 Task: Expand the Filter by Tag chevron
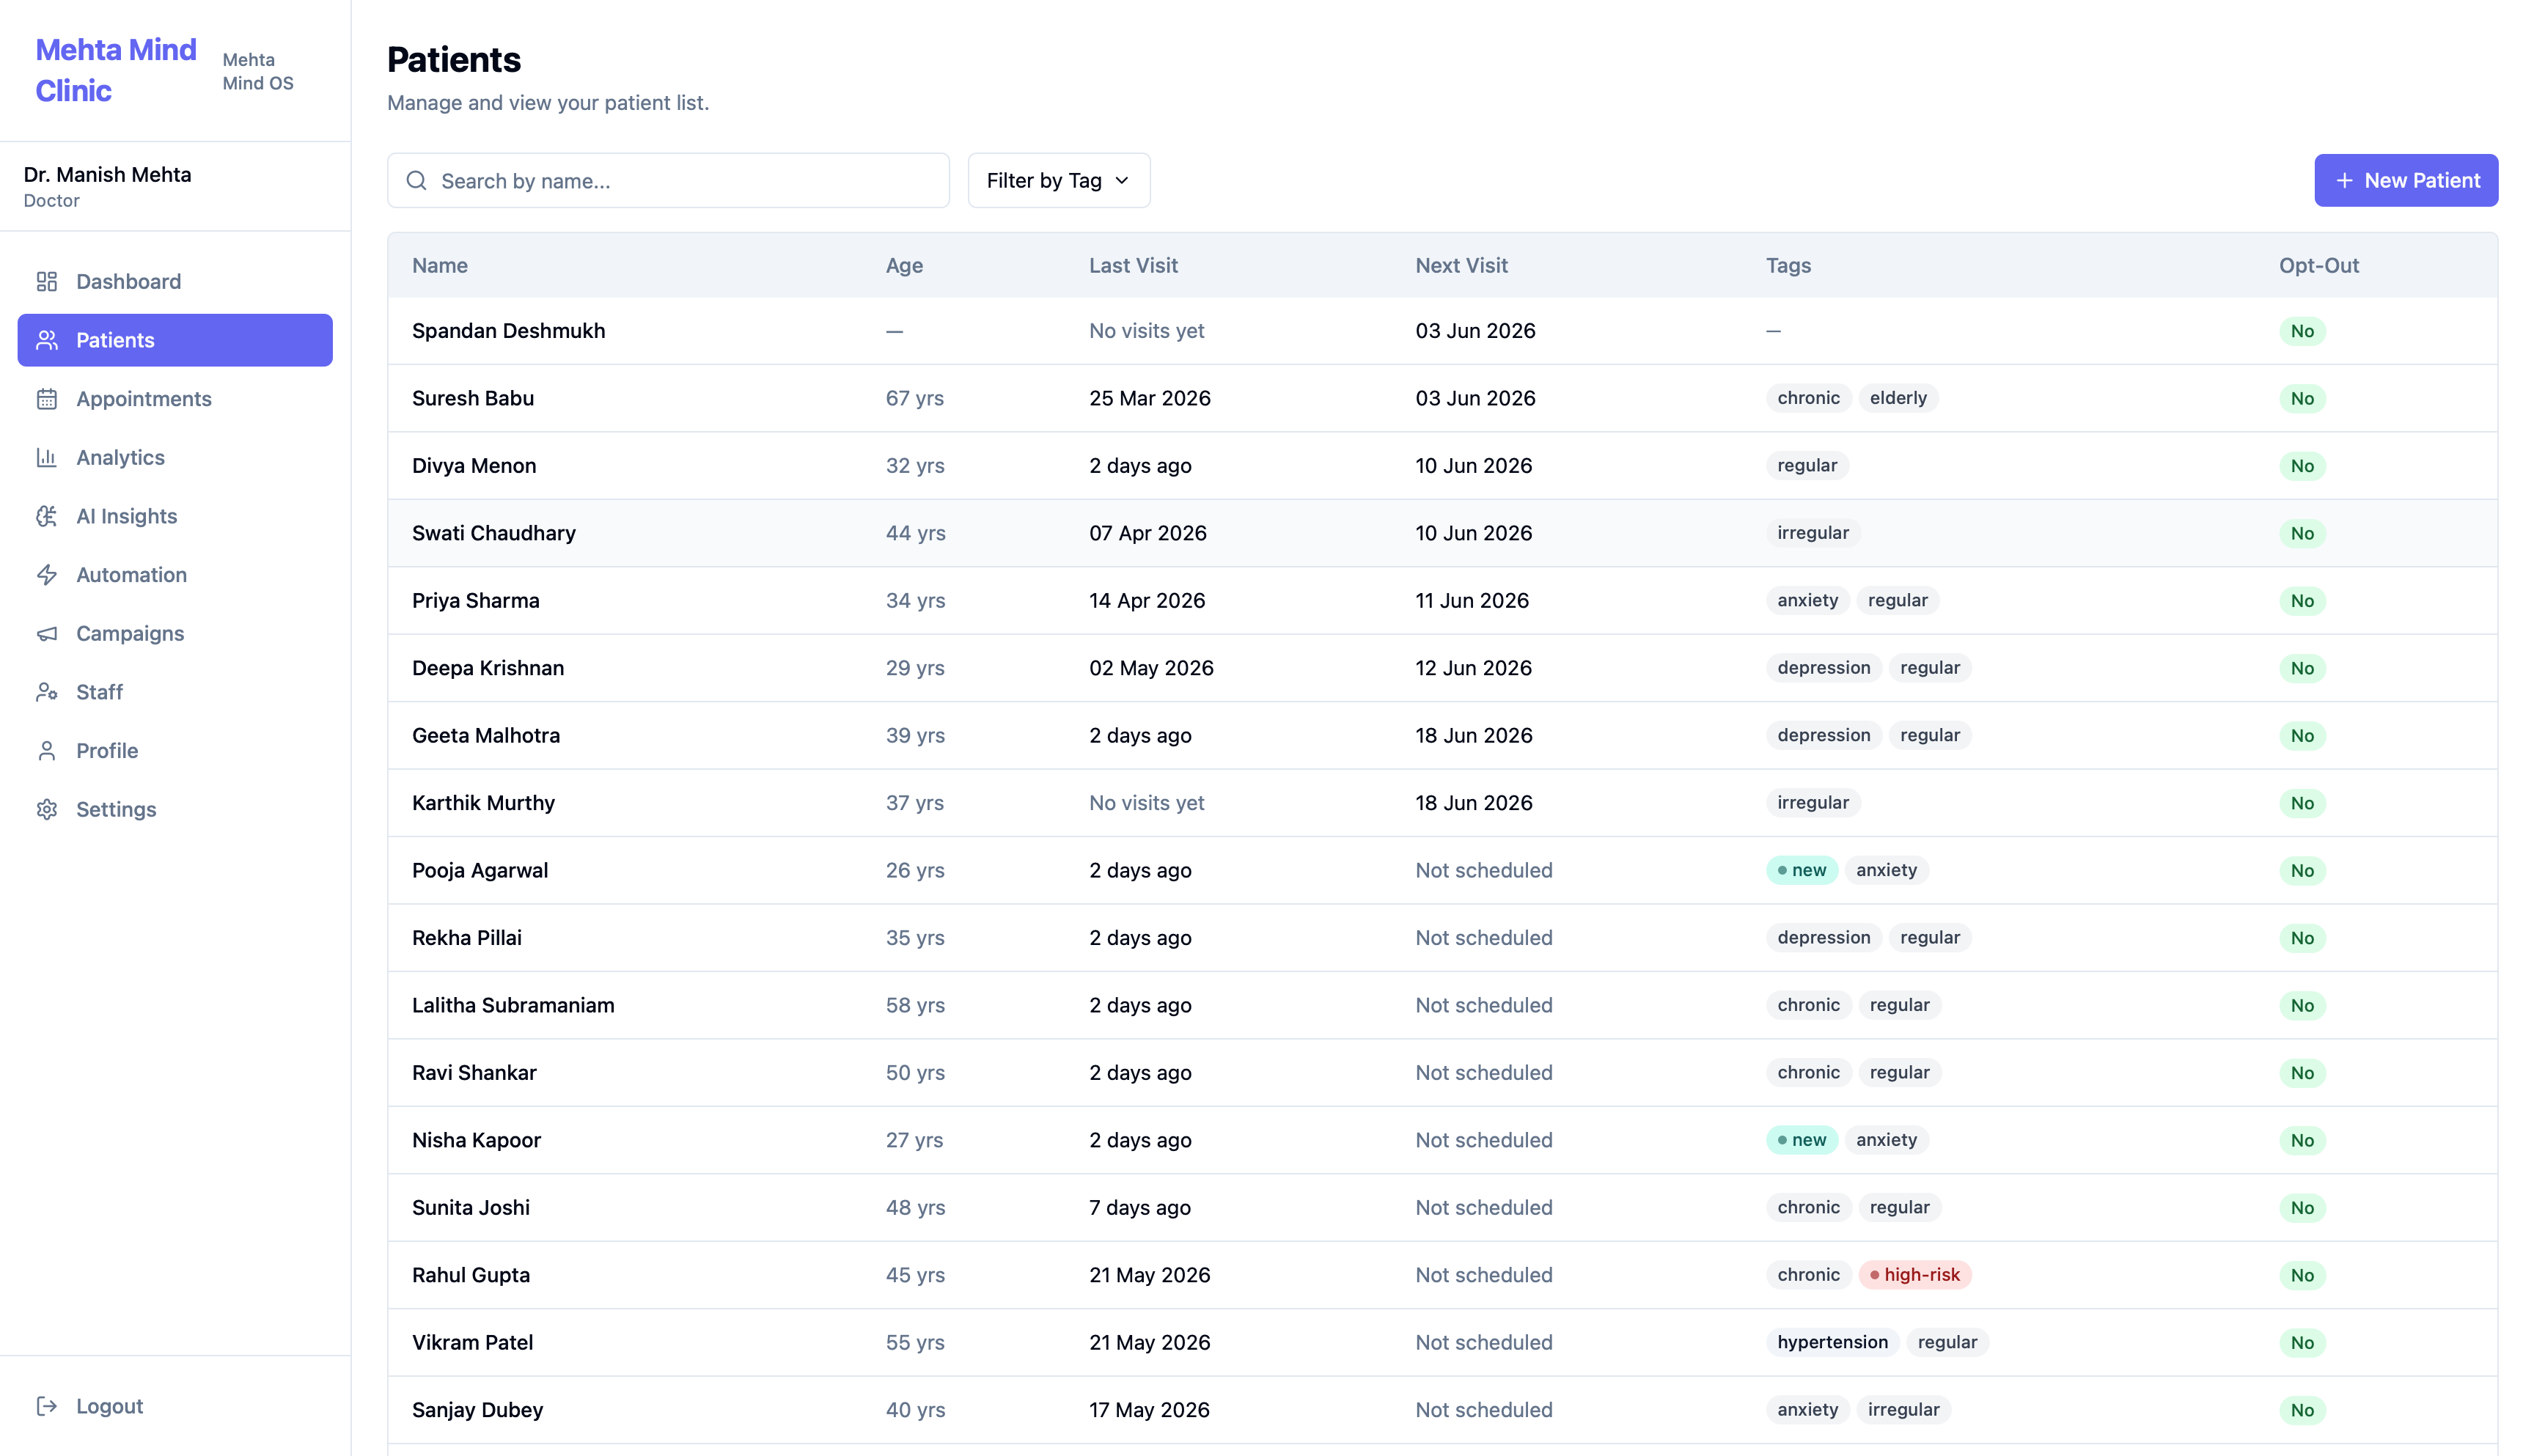click(1122, 181)
